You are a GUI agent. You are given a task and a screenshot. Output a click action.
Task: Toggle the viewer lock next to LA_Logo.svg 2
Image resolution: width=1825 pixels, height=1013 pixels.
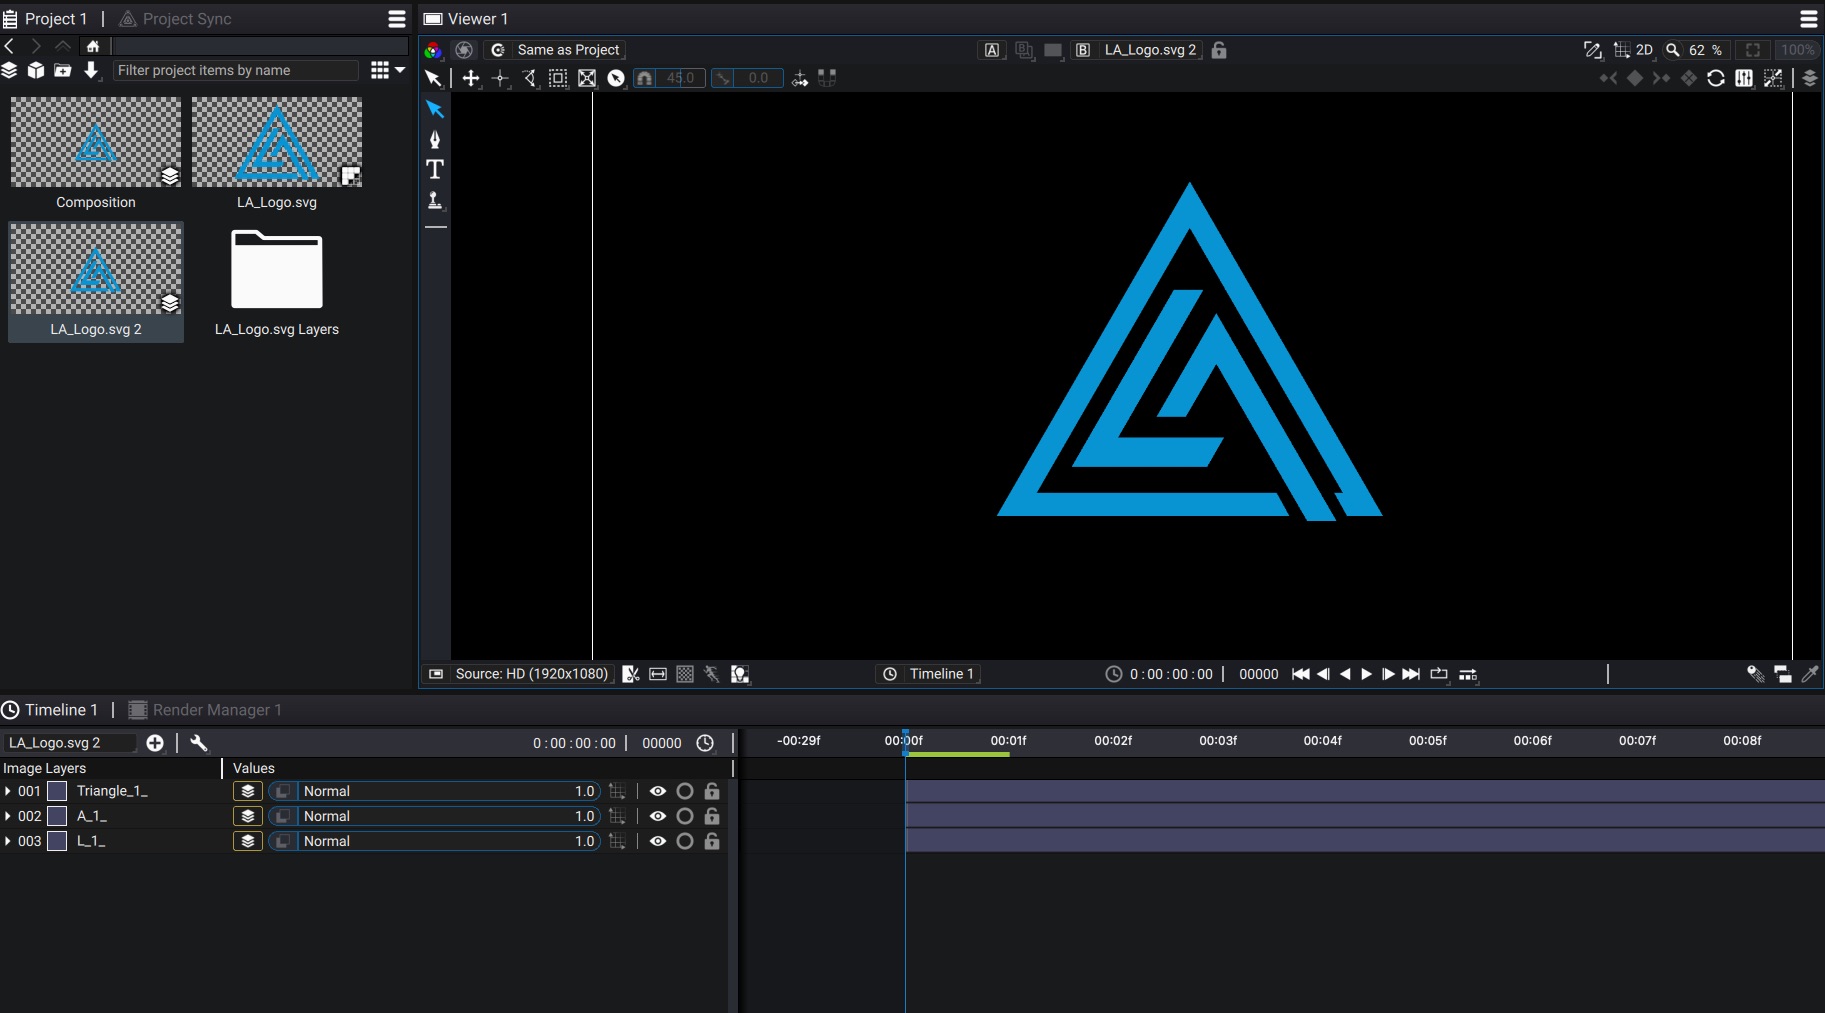(1219, 50)
